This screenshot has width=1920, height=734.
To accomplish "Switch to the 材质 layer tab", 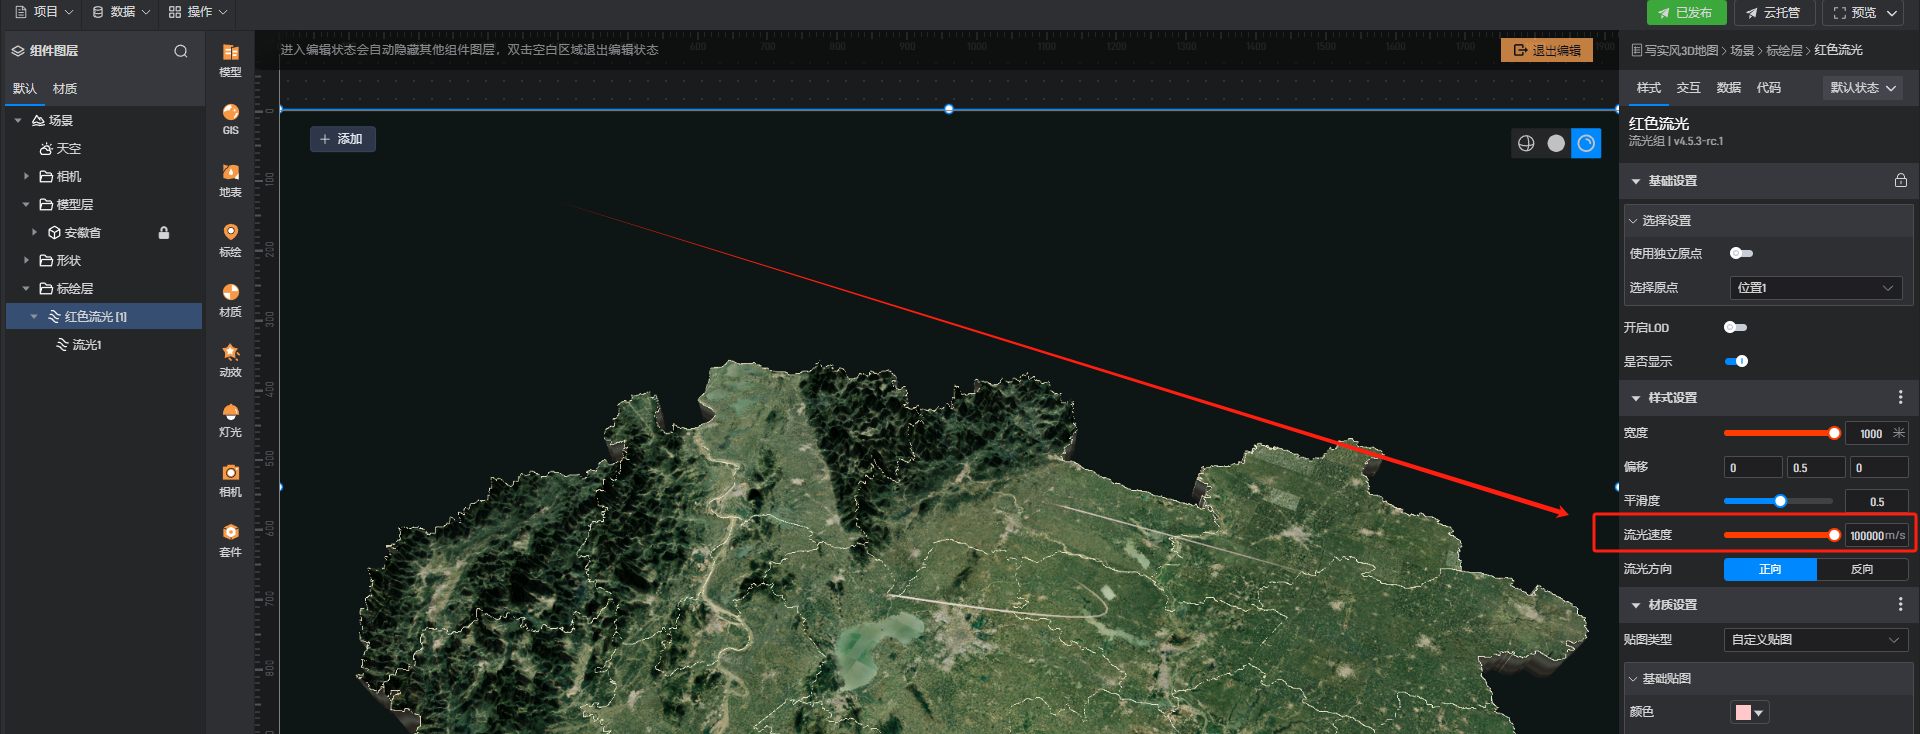I will 65,89.
